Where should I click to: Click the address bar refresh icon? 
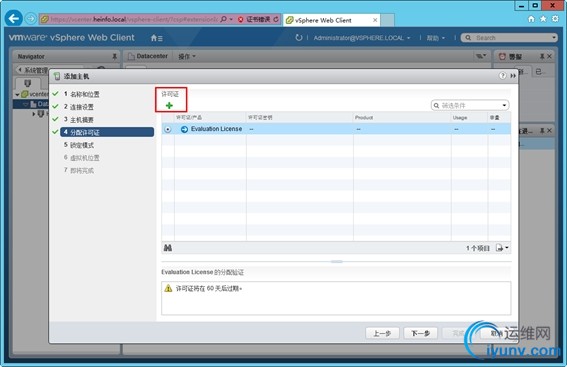pos(276,19)
